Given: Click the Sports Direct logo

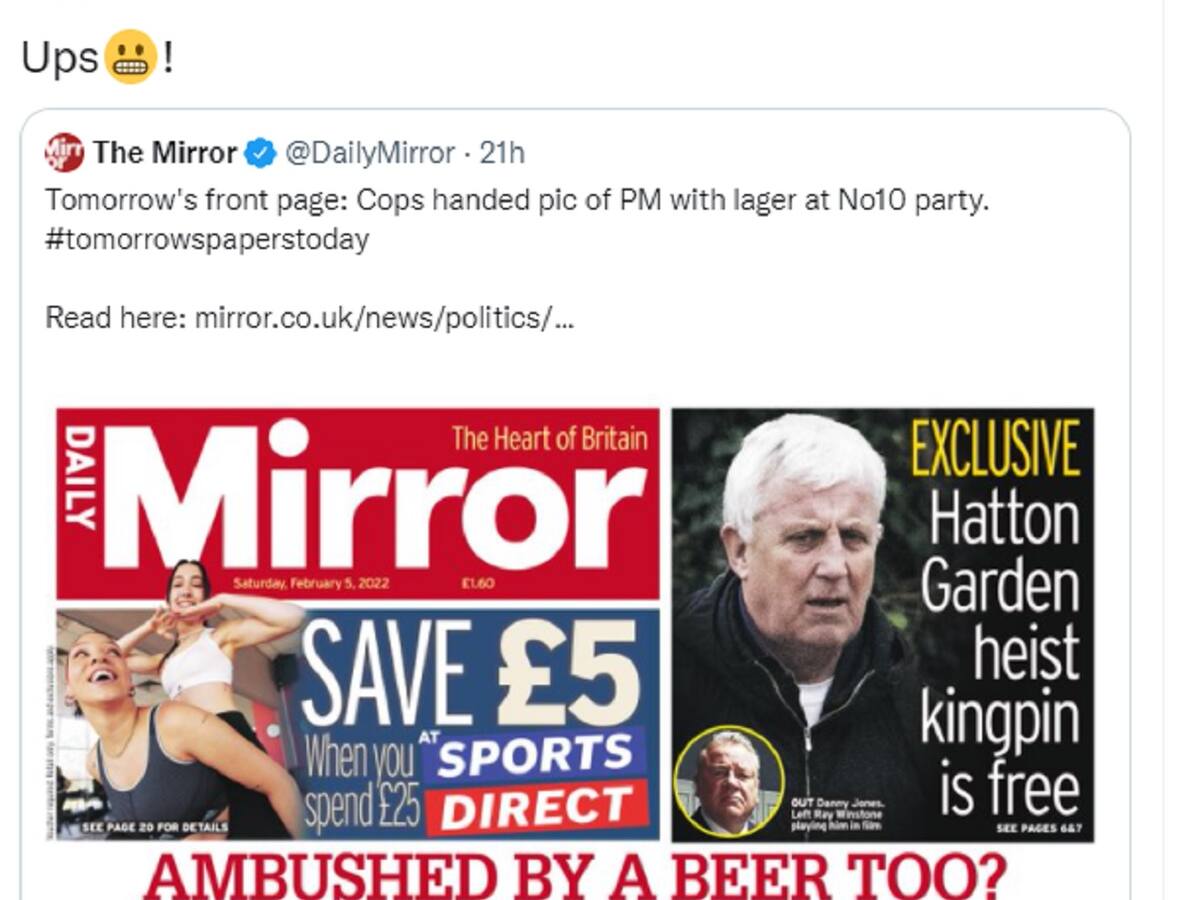Looking at the screenshot, I should [538, 782].
